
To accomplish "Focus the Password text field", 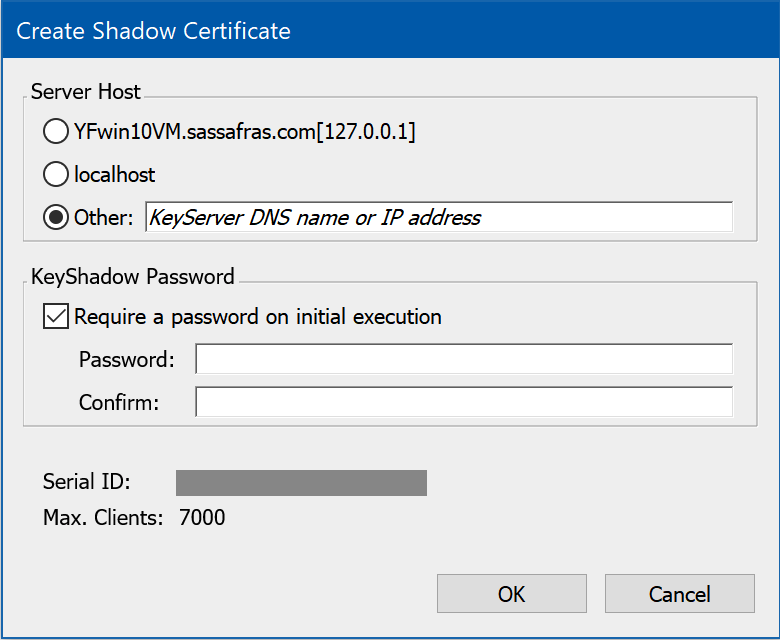I will tap(463, 359).
